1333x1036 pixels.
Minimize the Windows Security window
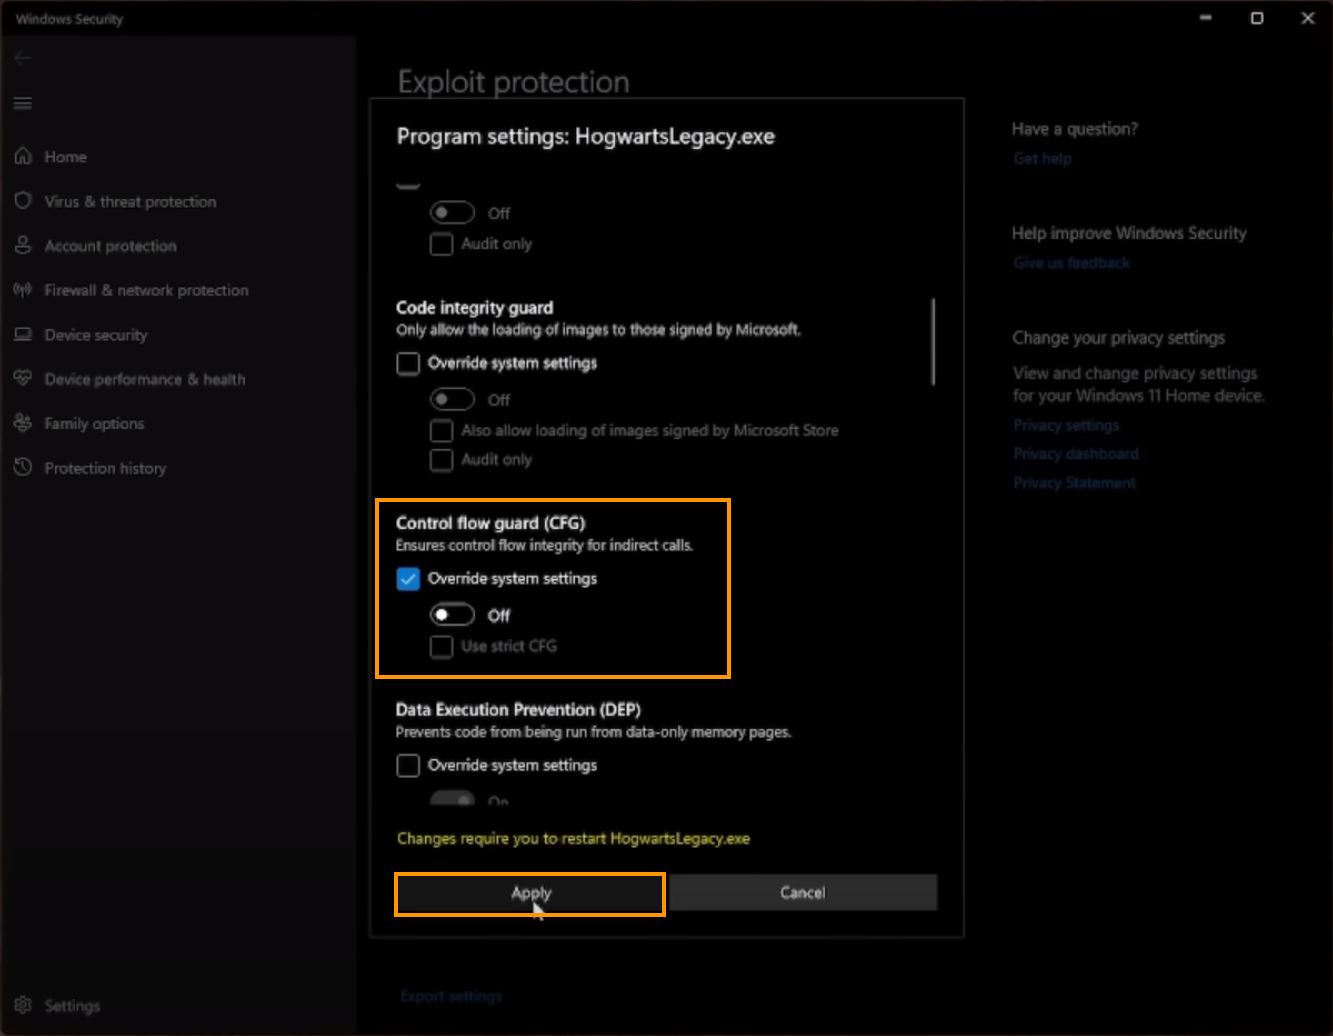tap(1208, 18)
